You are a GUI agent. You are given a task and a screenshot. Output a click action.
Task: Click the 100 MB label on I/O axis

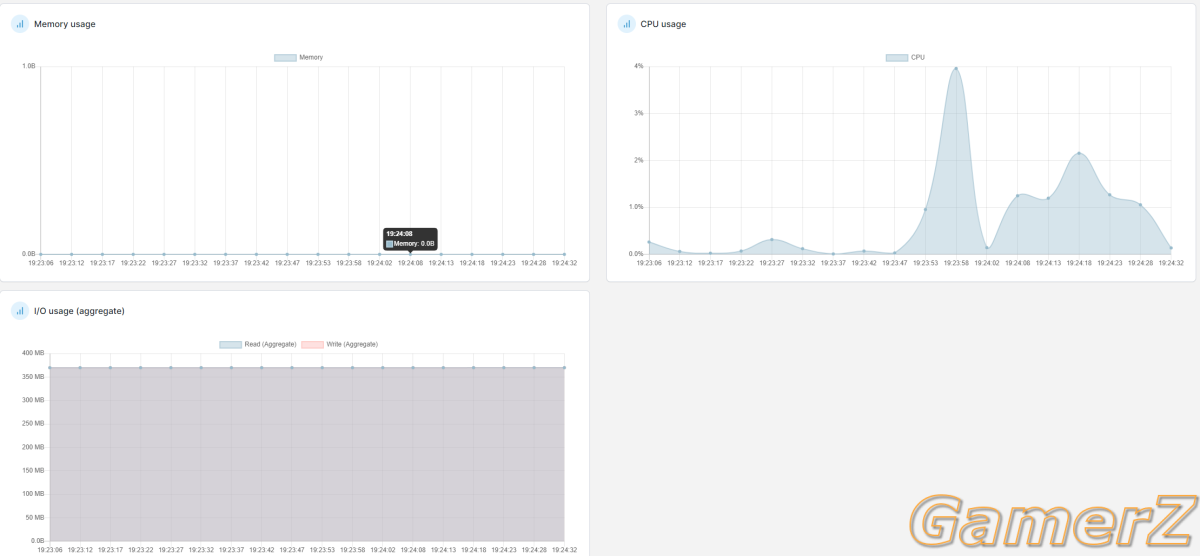pos(33,493)
